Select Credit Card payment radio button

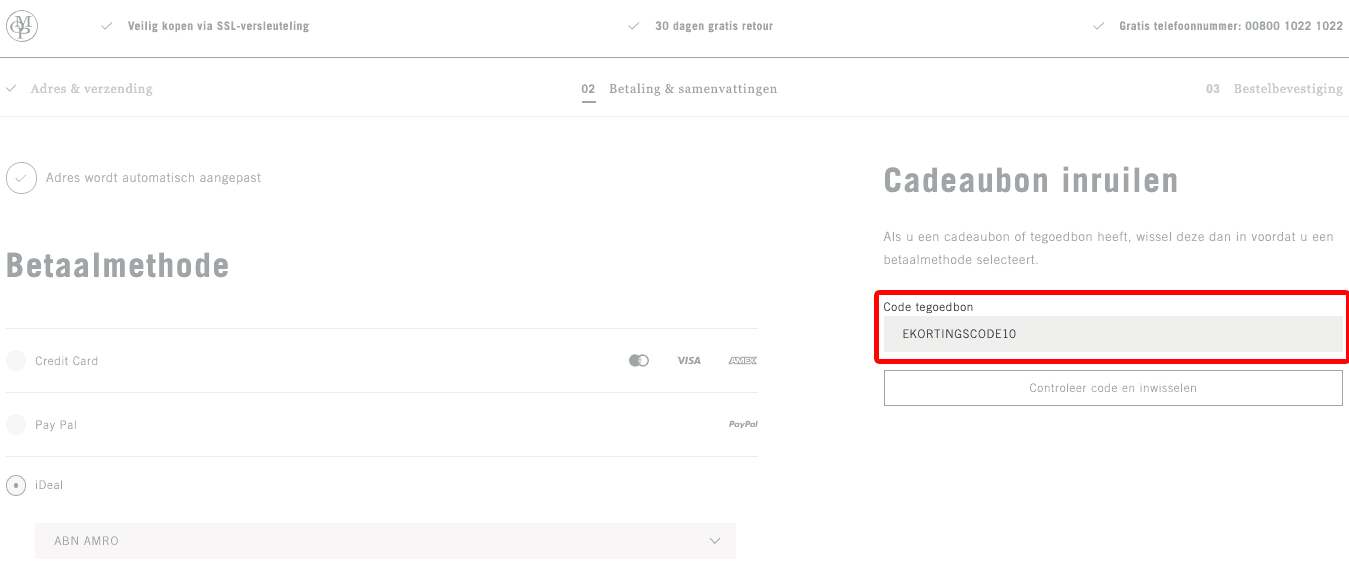point(16,361)
